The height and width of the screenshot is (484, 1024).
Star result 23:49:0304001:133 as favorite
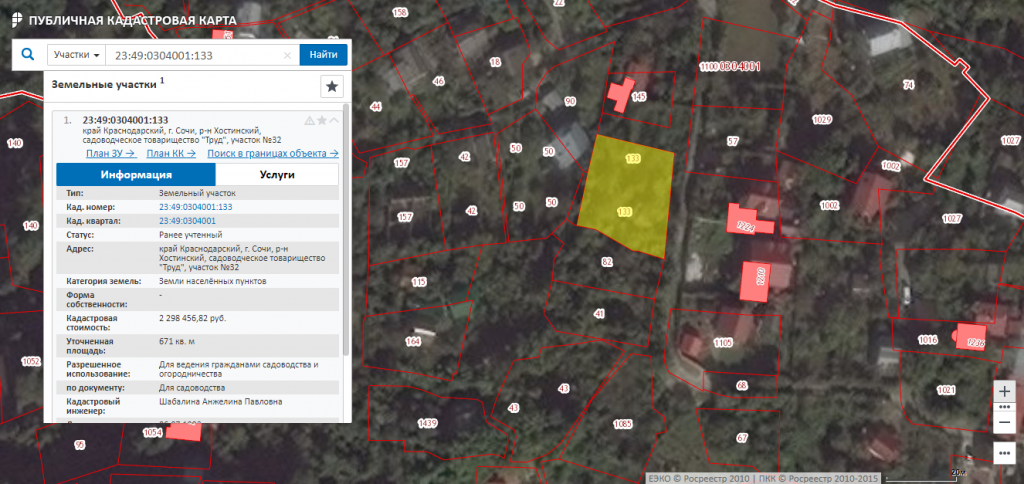click(321, 120)
